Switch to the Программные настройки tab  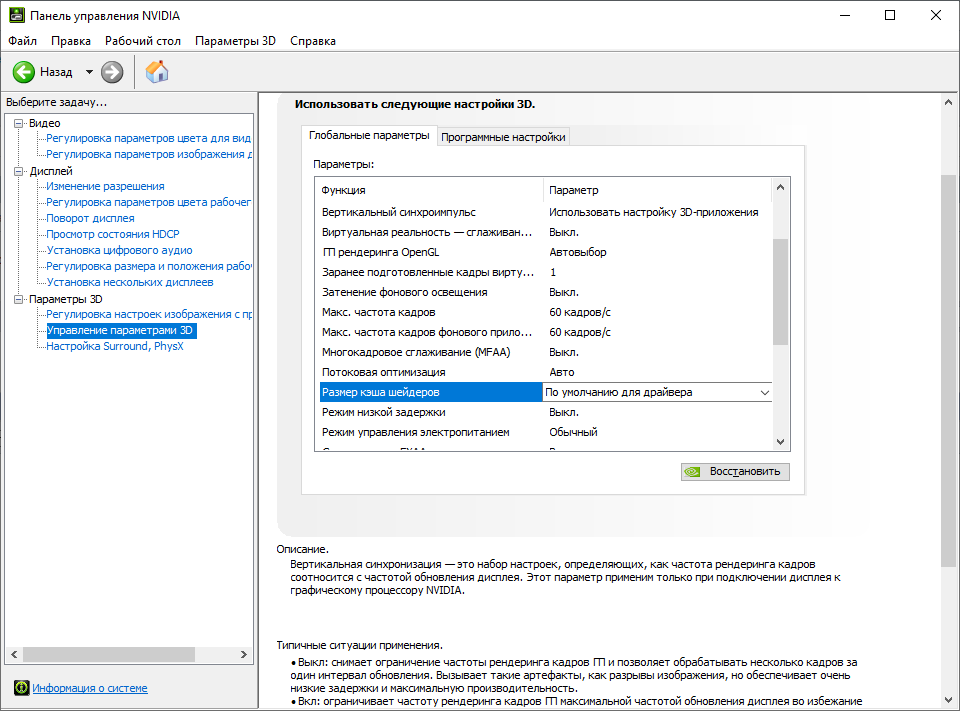point(503,137)
